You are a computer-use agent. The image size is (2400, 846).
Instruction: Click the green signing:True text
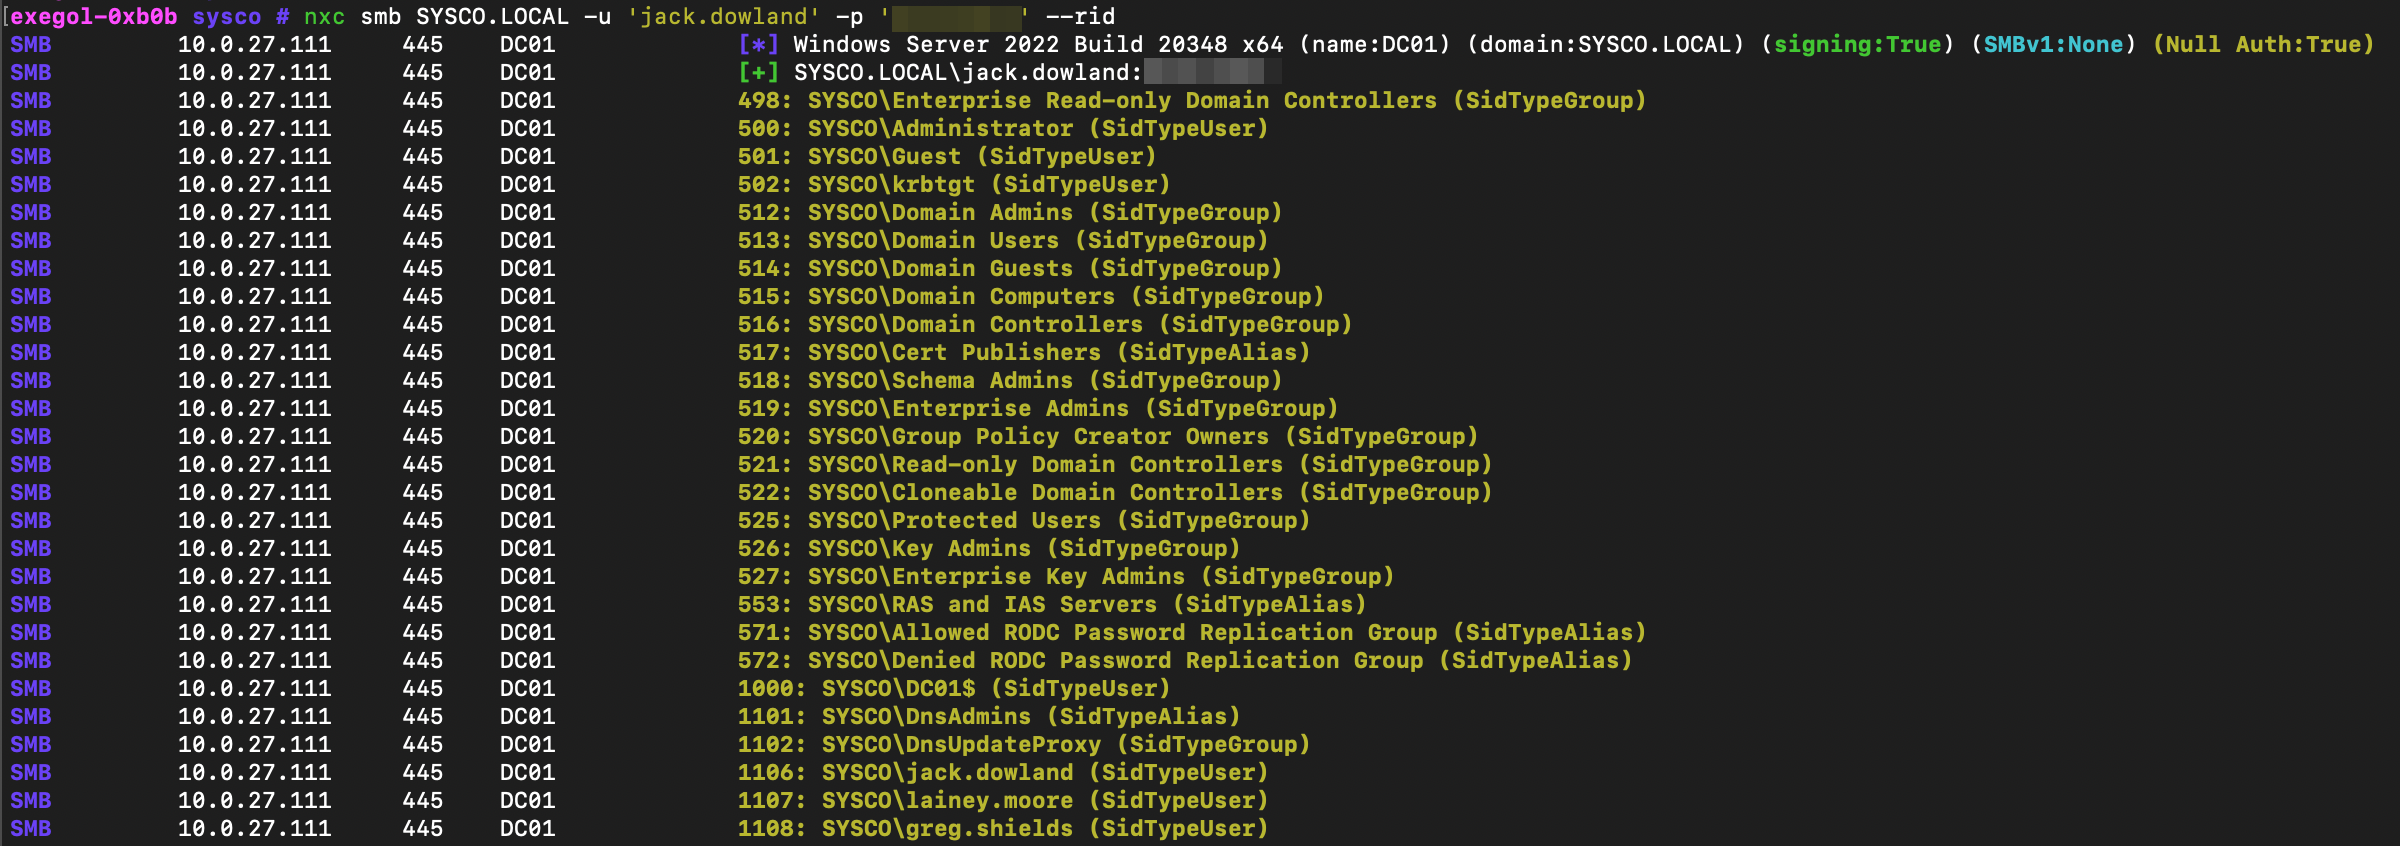click(x=1857, y=45)
